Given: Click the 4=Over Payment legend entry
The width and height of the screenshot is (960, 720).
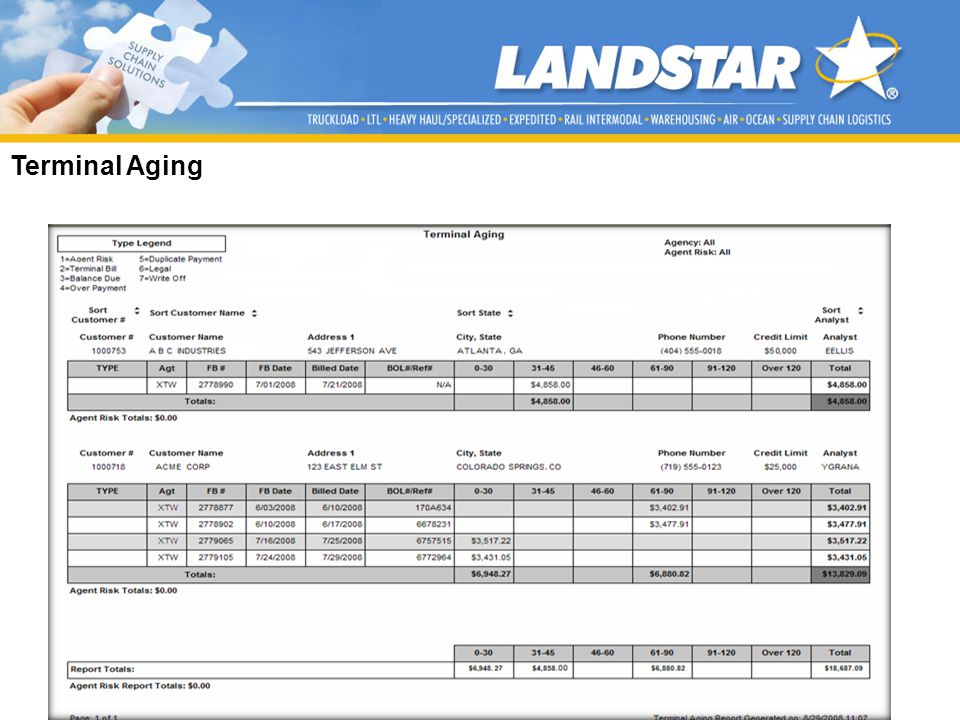Looking at the screenshot, I should click(x=93, y=288).
